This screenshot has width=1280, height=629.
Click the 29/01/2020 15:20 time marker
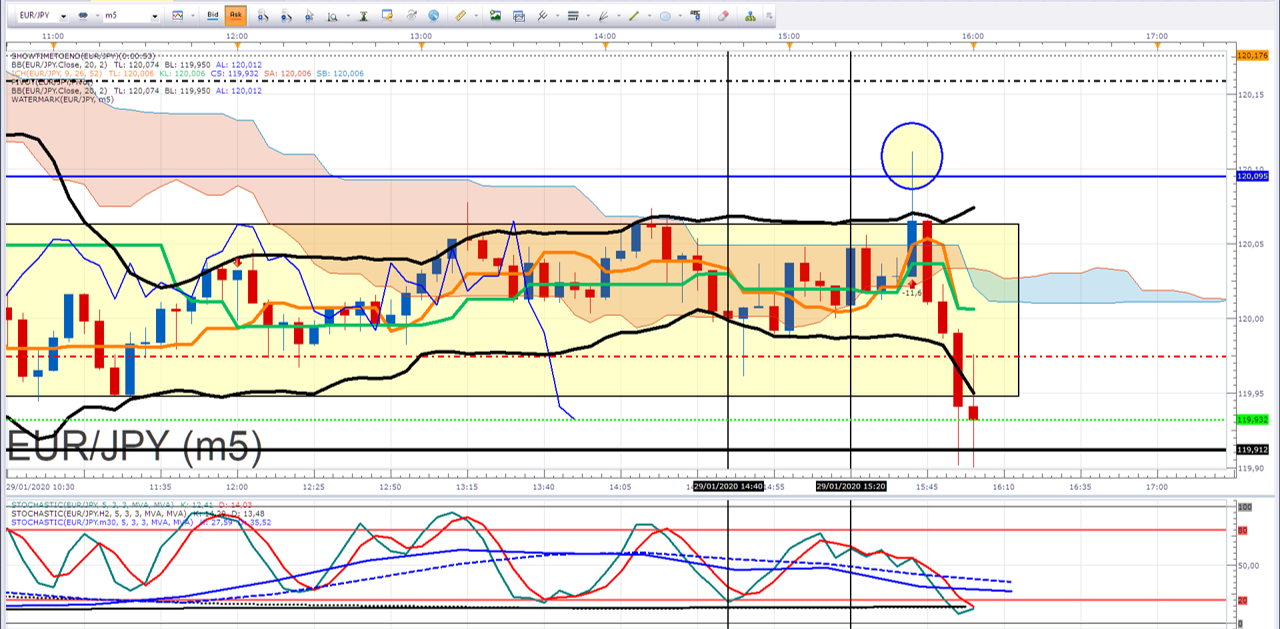pyautogui.click(x=851, y=486)
